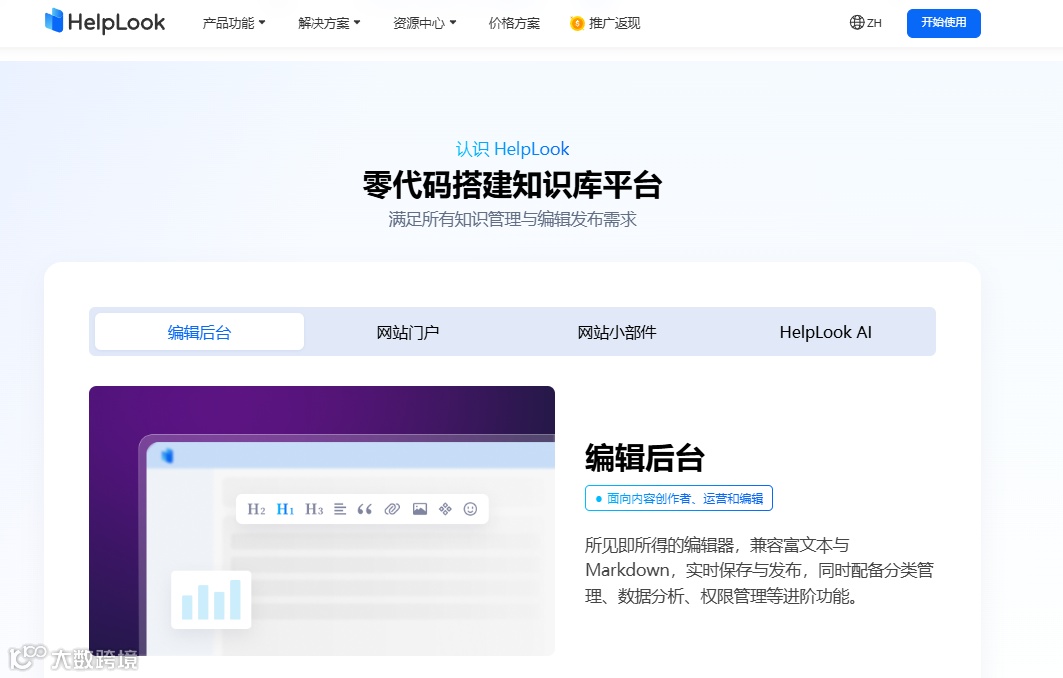Click the list alignment icon next to H3
Image resolution: width=1063 pixels, height=678 pixels.
[340, 509]
